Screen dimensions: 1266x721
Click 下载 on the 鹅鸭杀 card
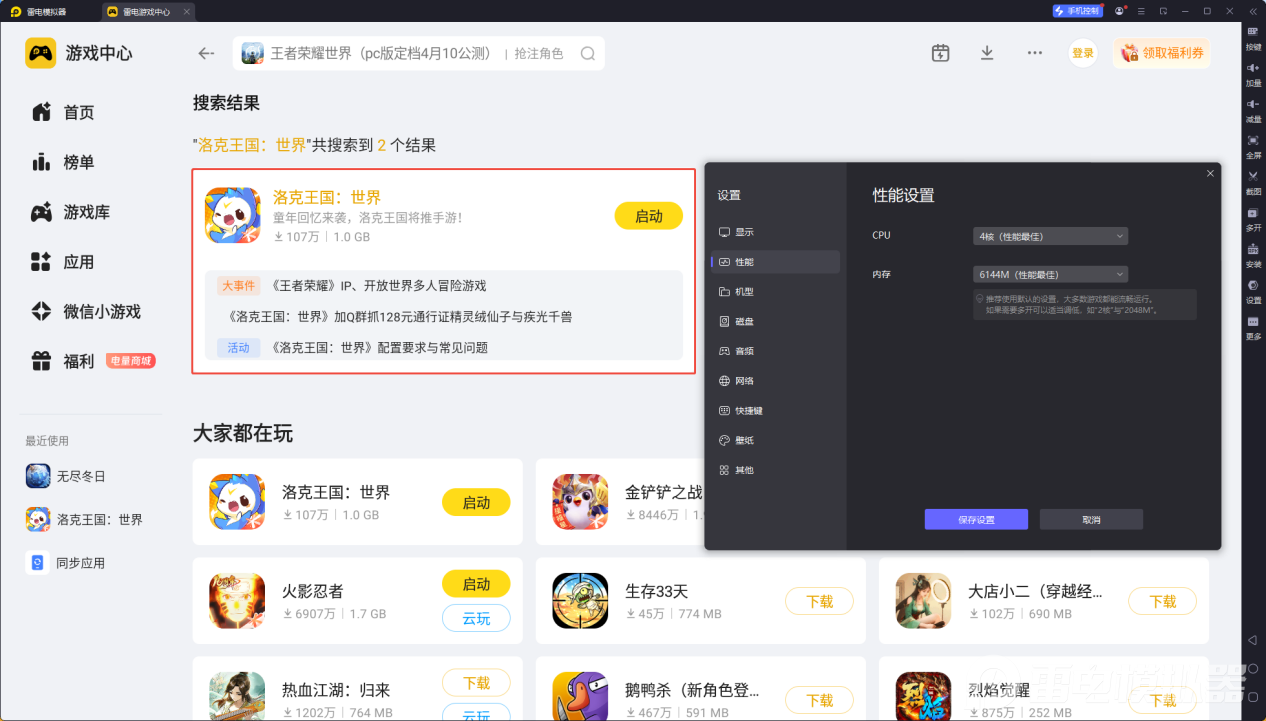click(820, 700)
